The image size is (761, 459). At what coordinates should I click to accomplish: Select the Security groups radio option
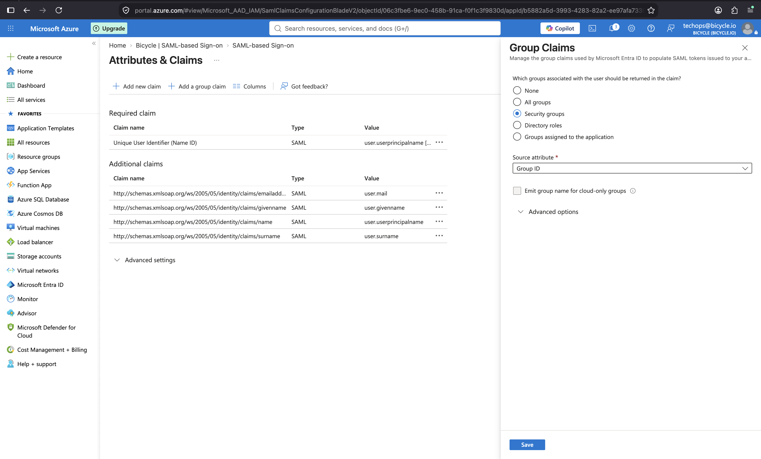(x=517, y=114)
